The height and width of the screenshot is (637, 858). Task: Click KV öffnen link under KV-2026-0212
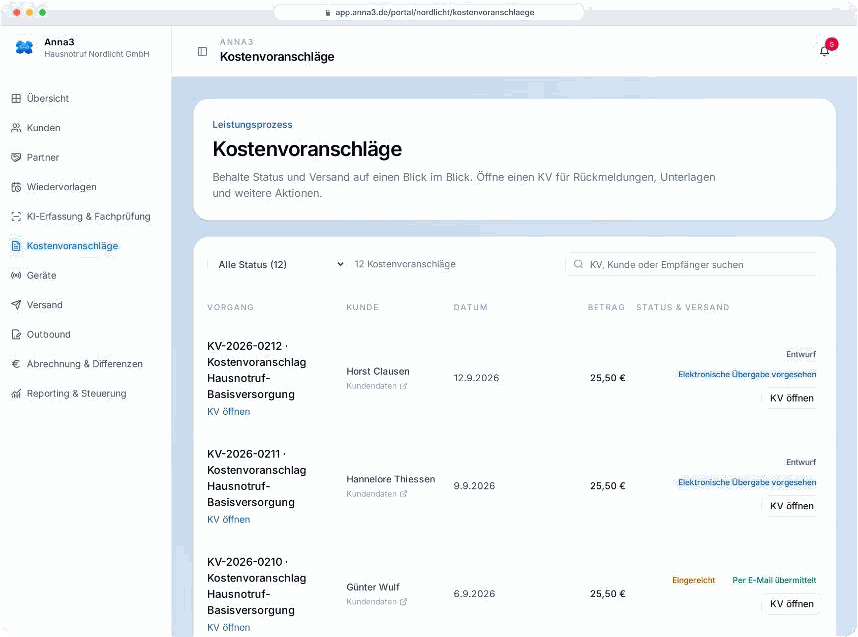pyautogui.click(x=229, y=412)
